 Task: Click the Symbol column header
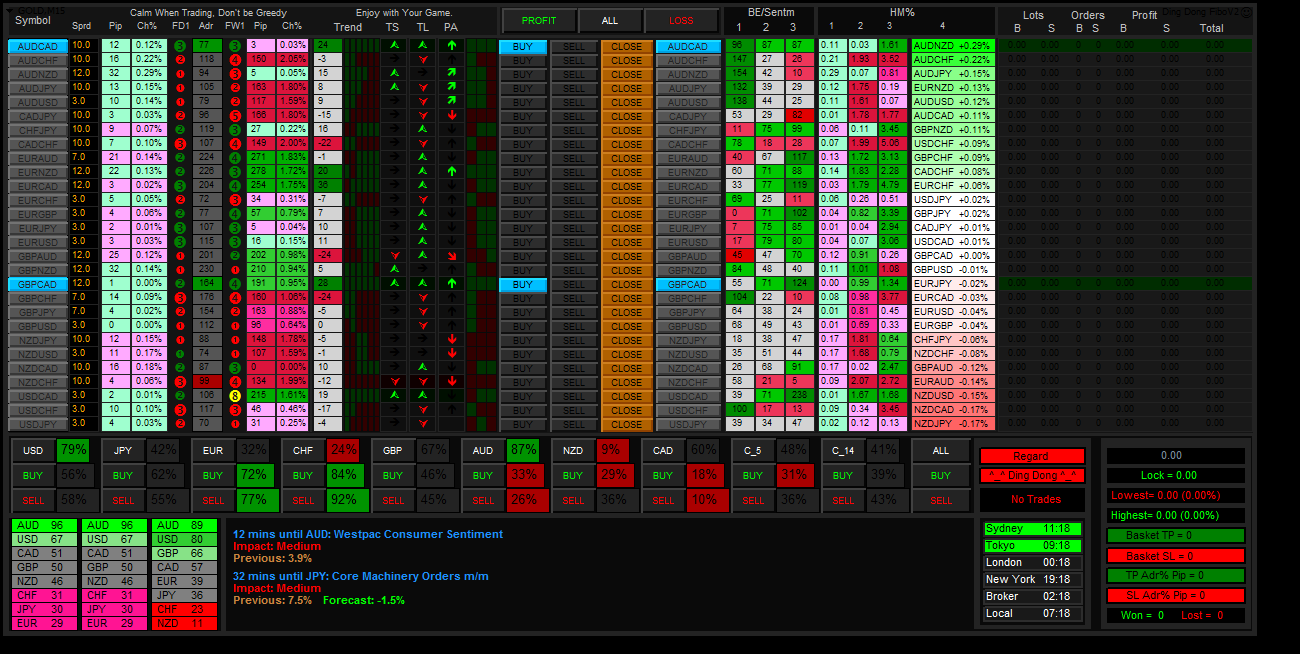(33, 20)
